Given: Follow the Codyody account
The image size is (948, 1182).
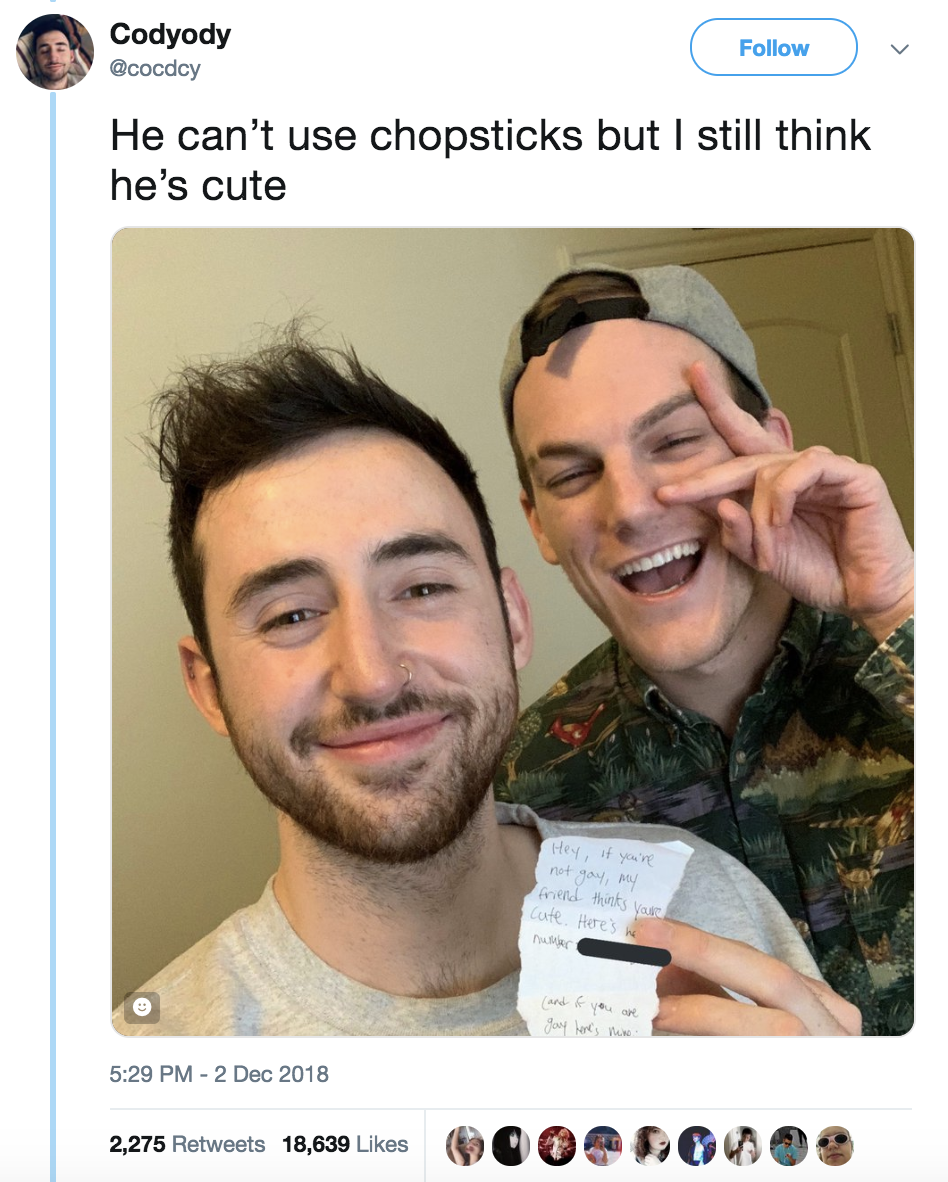Looking at the screenshot, I should pyautogui.click(x=773, y=47).
